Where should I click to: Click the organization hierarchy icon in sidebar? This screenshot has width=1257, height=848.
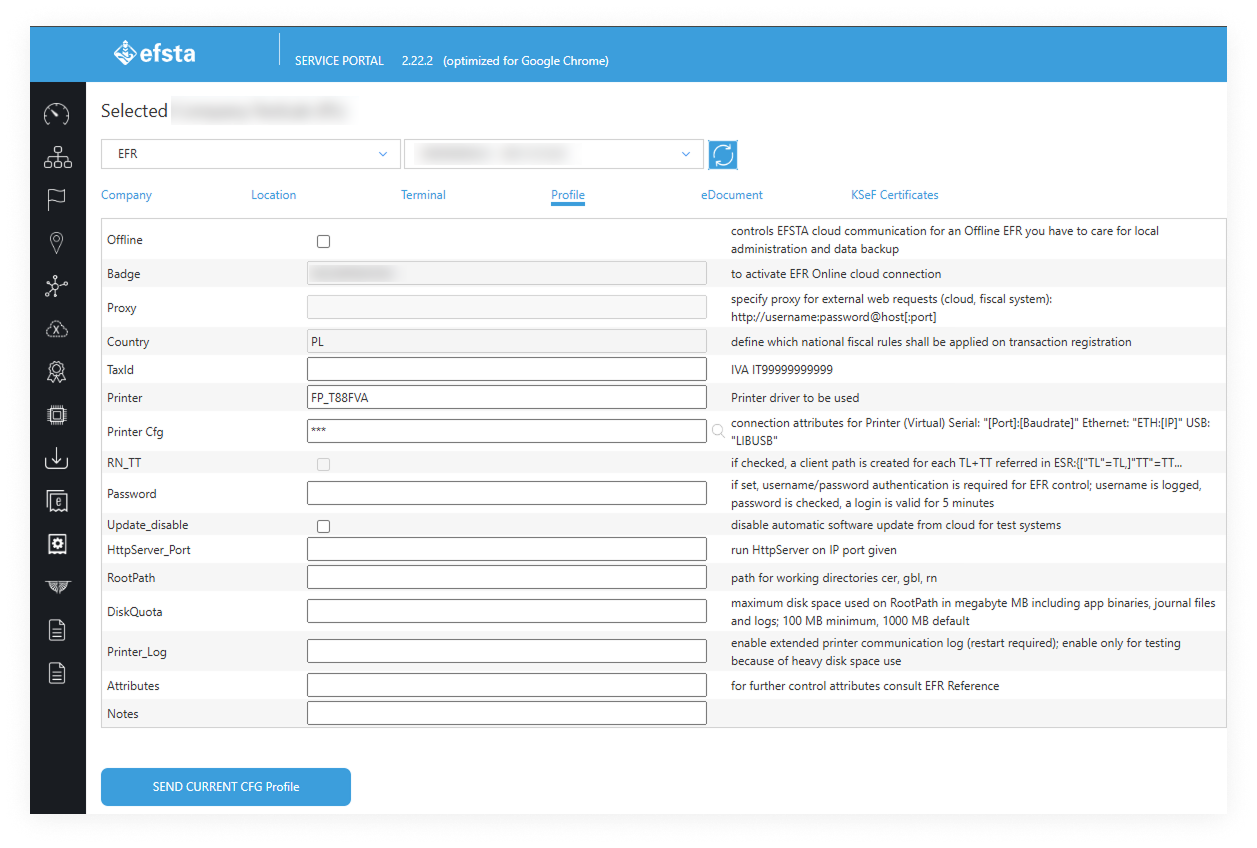57,157
